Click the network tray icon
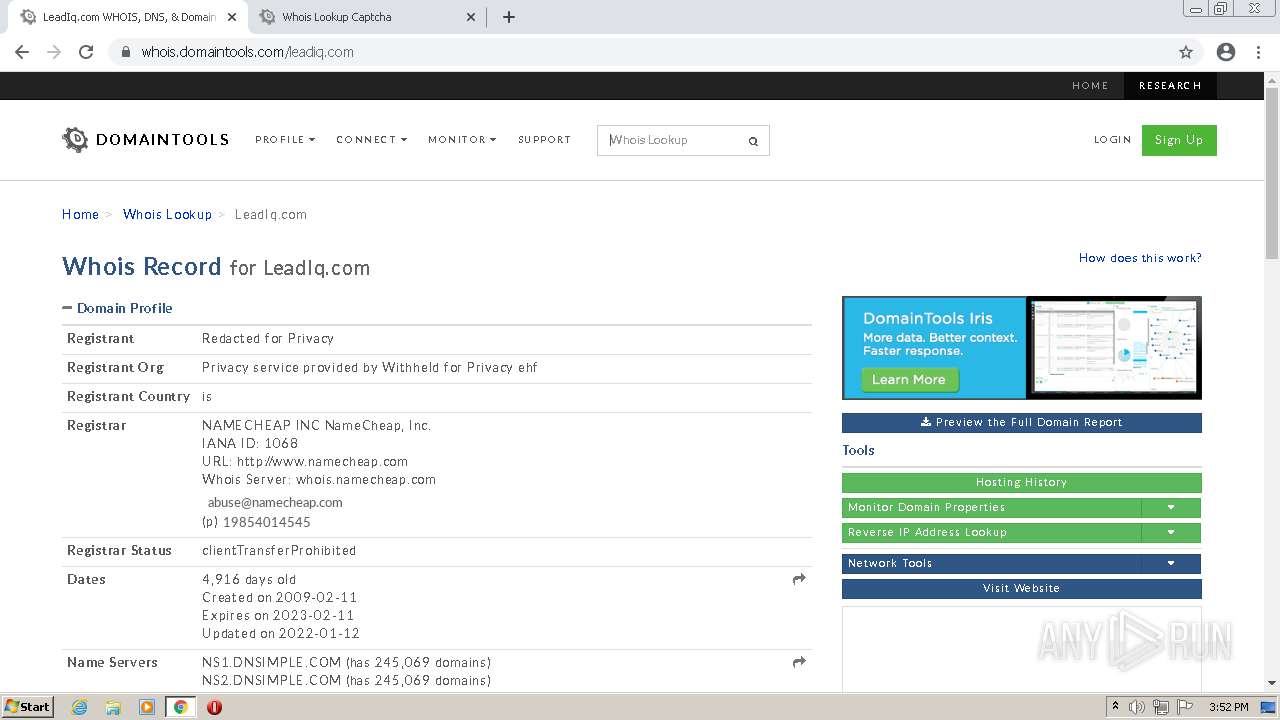1280x720 pixels. click(x=1161, y=707)
